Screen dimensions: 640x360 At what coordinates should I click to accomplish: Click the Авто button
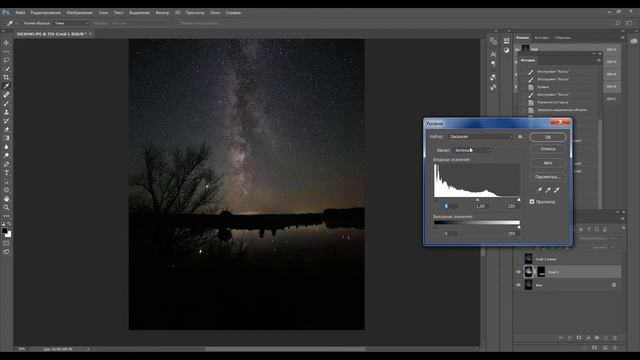pyautogui.click(x=548, y=163)
